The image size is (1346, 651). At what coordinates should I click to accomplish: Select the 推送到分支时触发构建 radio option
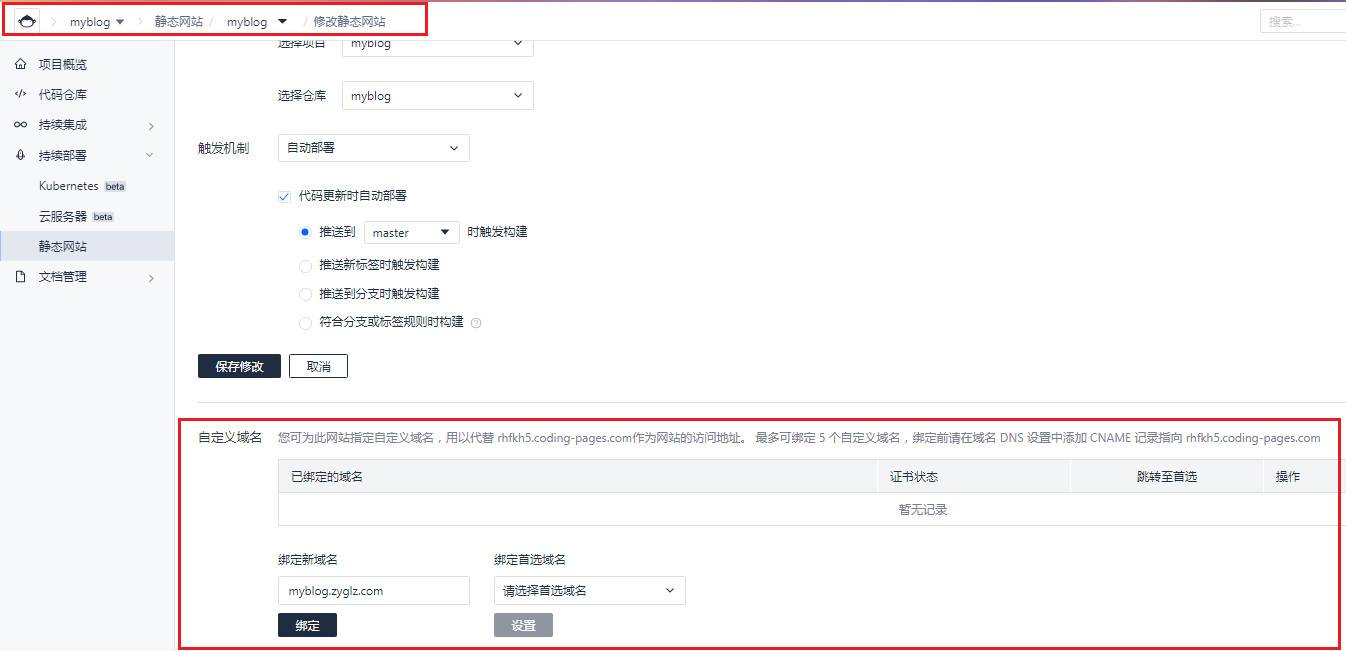click(x=306, y=294)
